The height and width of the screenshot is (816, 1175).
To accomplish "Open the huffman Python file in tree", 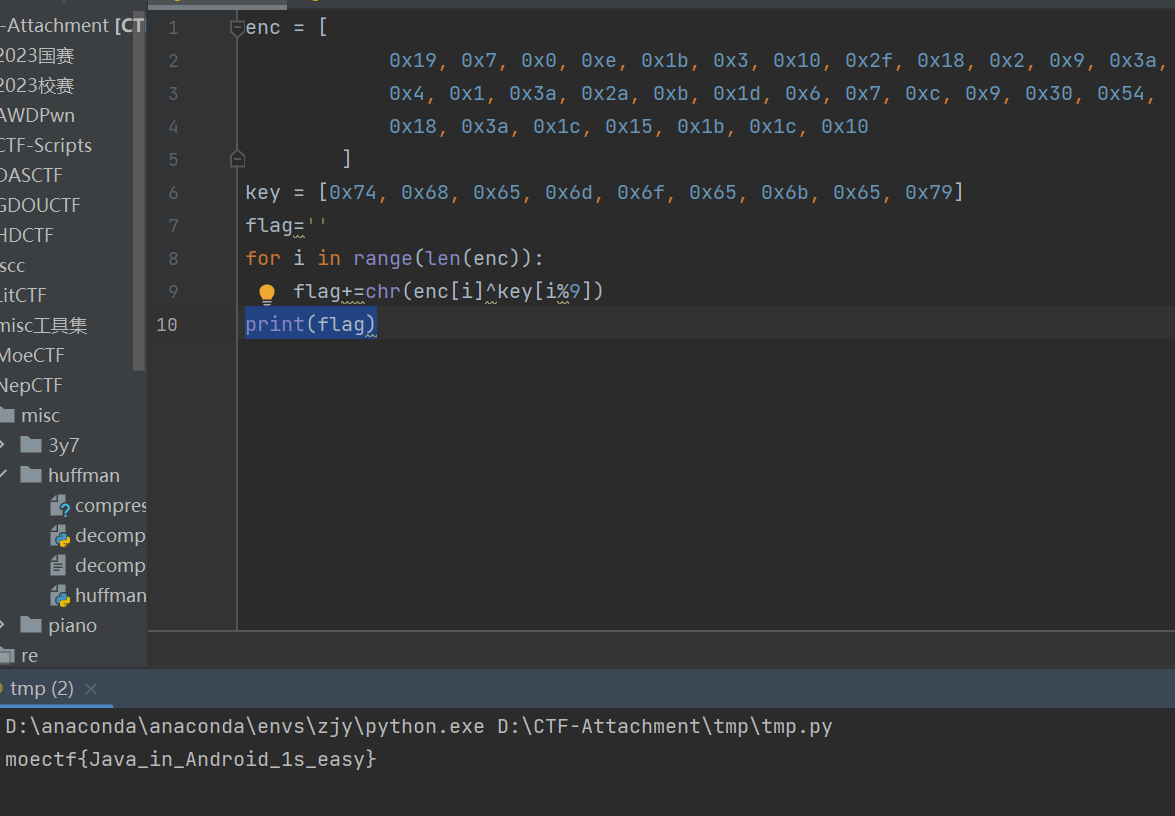I will (110, 596).
